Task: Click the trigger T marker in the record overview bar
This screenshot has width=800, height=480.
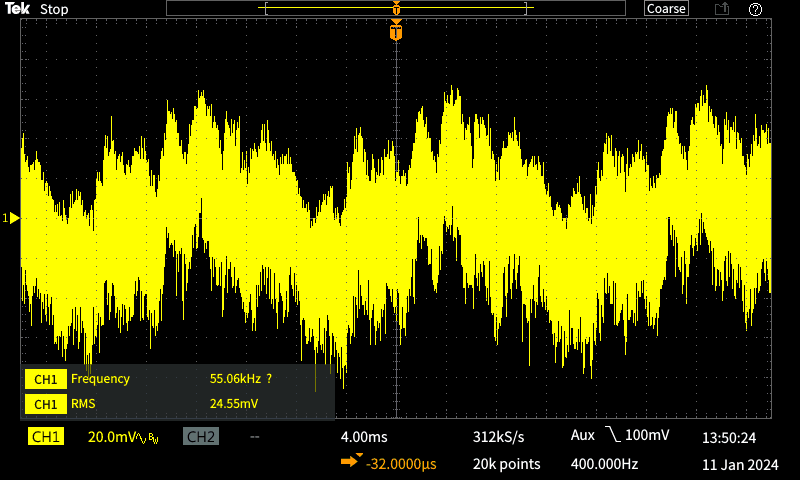Action: pyautogui.click(x=396, y=8)
